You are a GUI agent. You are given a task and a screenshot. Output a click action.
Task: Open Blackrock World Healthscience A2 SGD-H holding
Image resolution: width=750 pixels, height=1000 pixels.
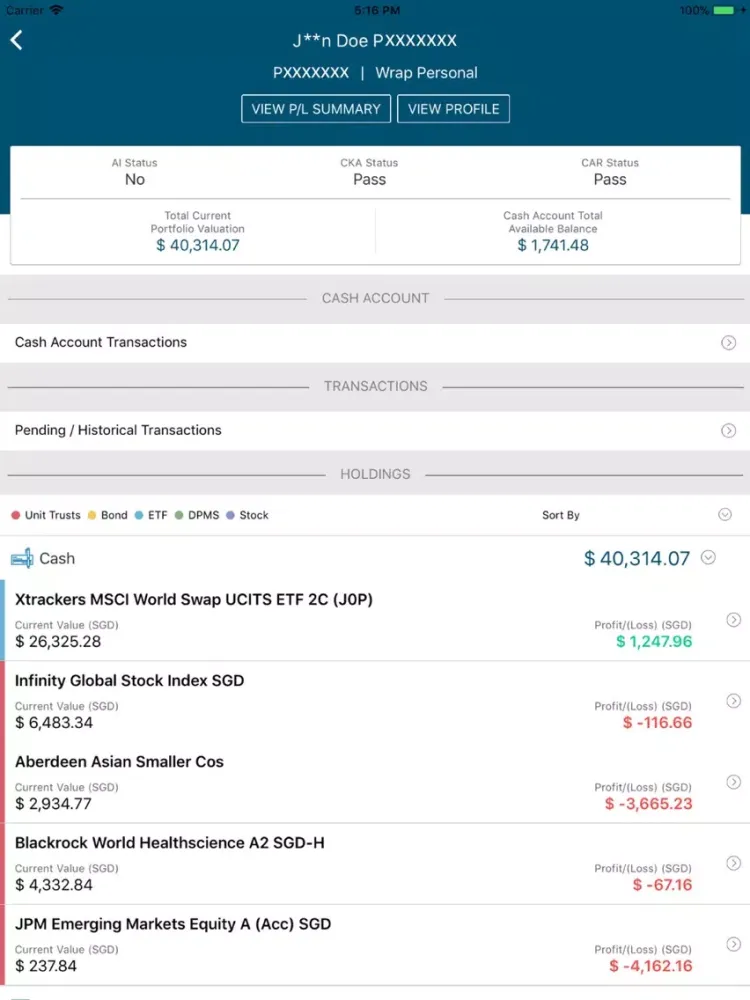click(x=375, y=864)
